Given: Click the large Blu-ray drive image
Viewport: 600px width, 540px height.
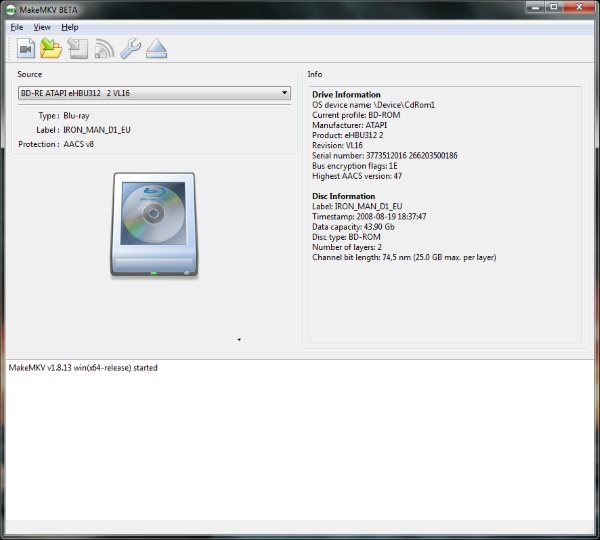Looking at the screenshot, I should (x=154, y=225).
